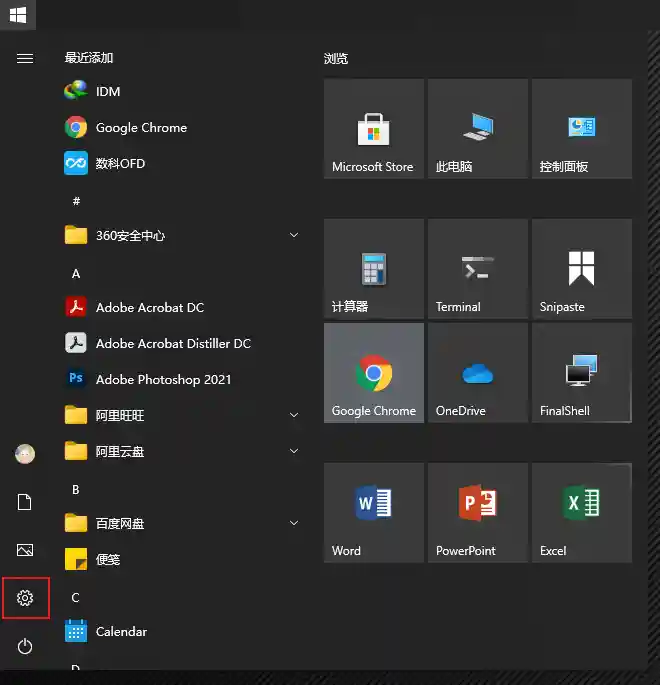The image size is (660, 685).
Task: Click the A alphabet index header
Action: (x=76, y=274)
